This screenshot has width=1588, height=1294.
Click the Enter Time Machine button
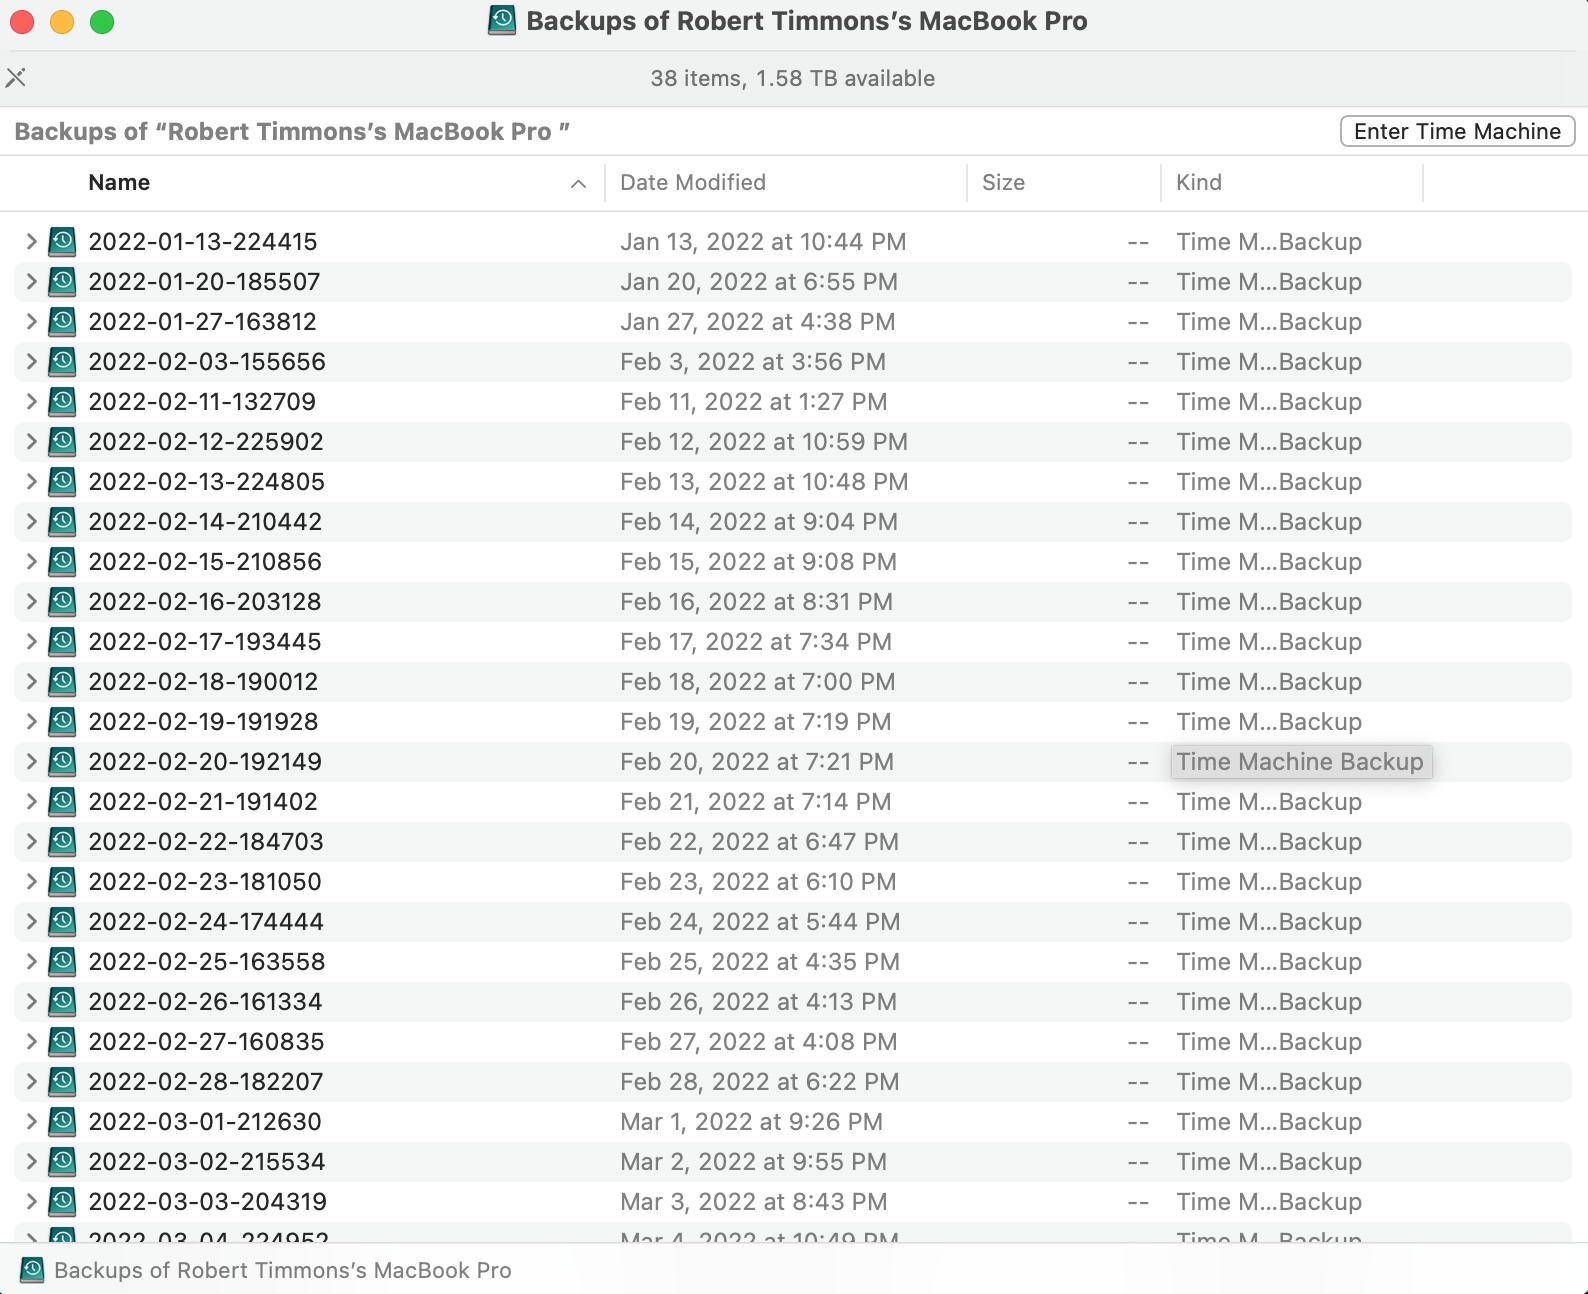[x=1457, y=131]
